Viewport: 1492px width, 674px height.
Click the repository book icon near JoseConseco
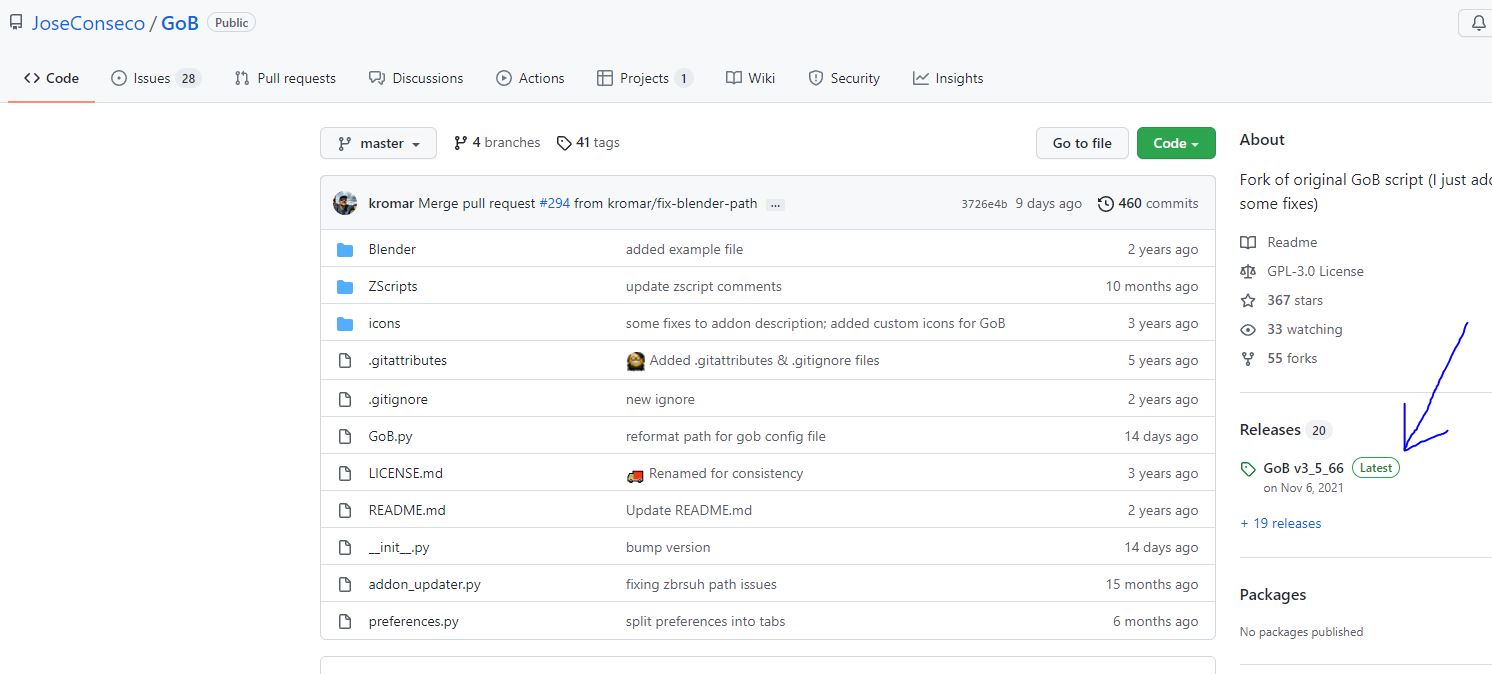point(15,21)
